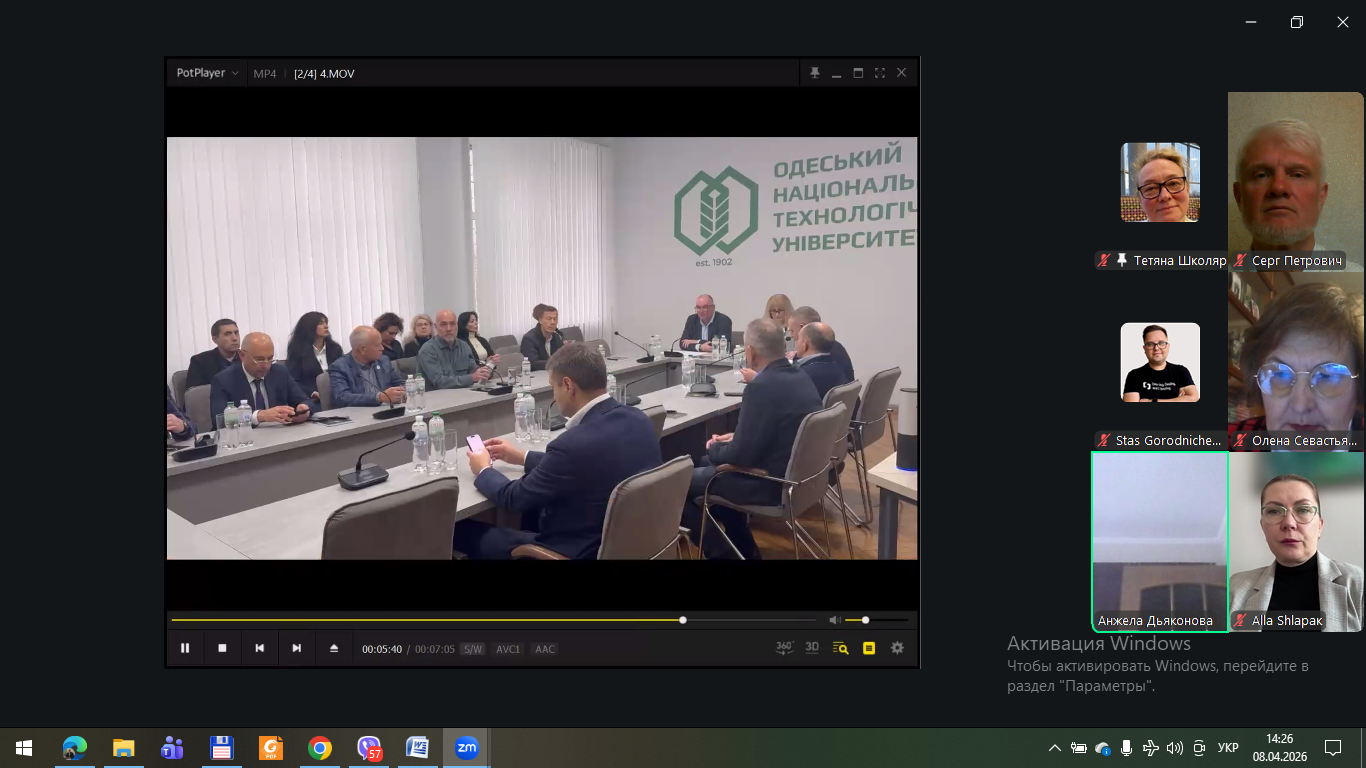Viewport: 1366px width, 768px height.
Task: Toggle the yellow playlist panel button
Action: pos(869,648)
